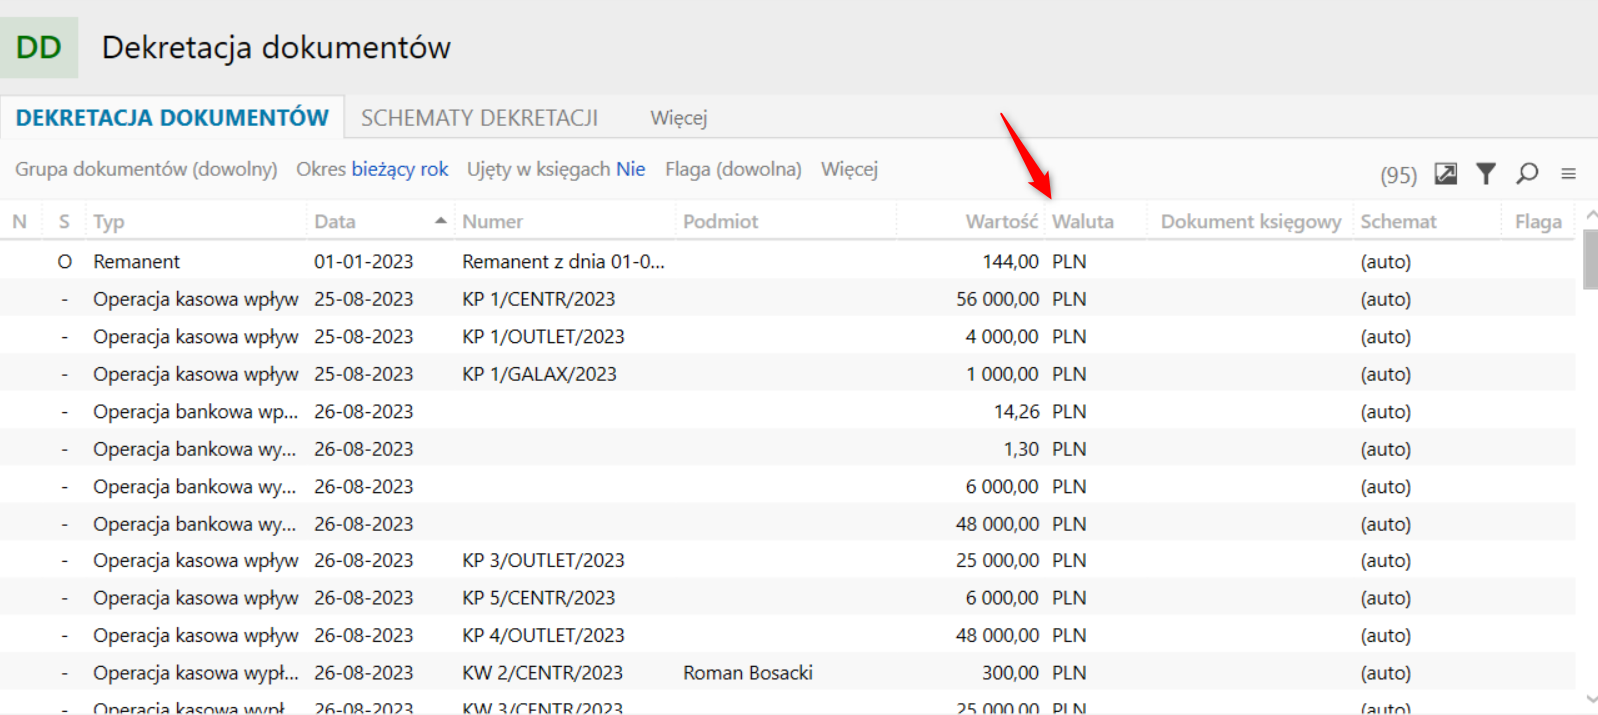
Task: Expand Więcej in the filter bar
Action: coord(849,169)
